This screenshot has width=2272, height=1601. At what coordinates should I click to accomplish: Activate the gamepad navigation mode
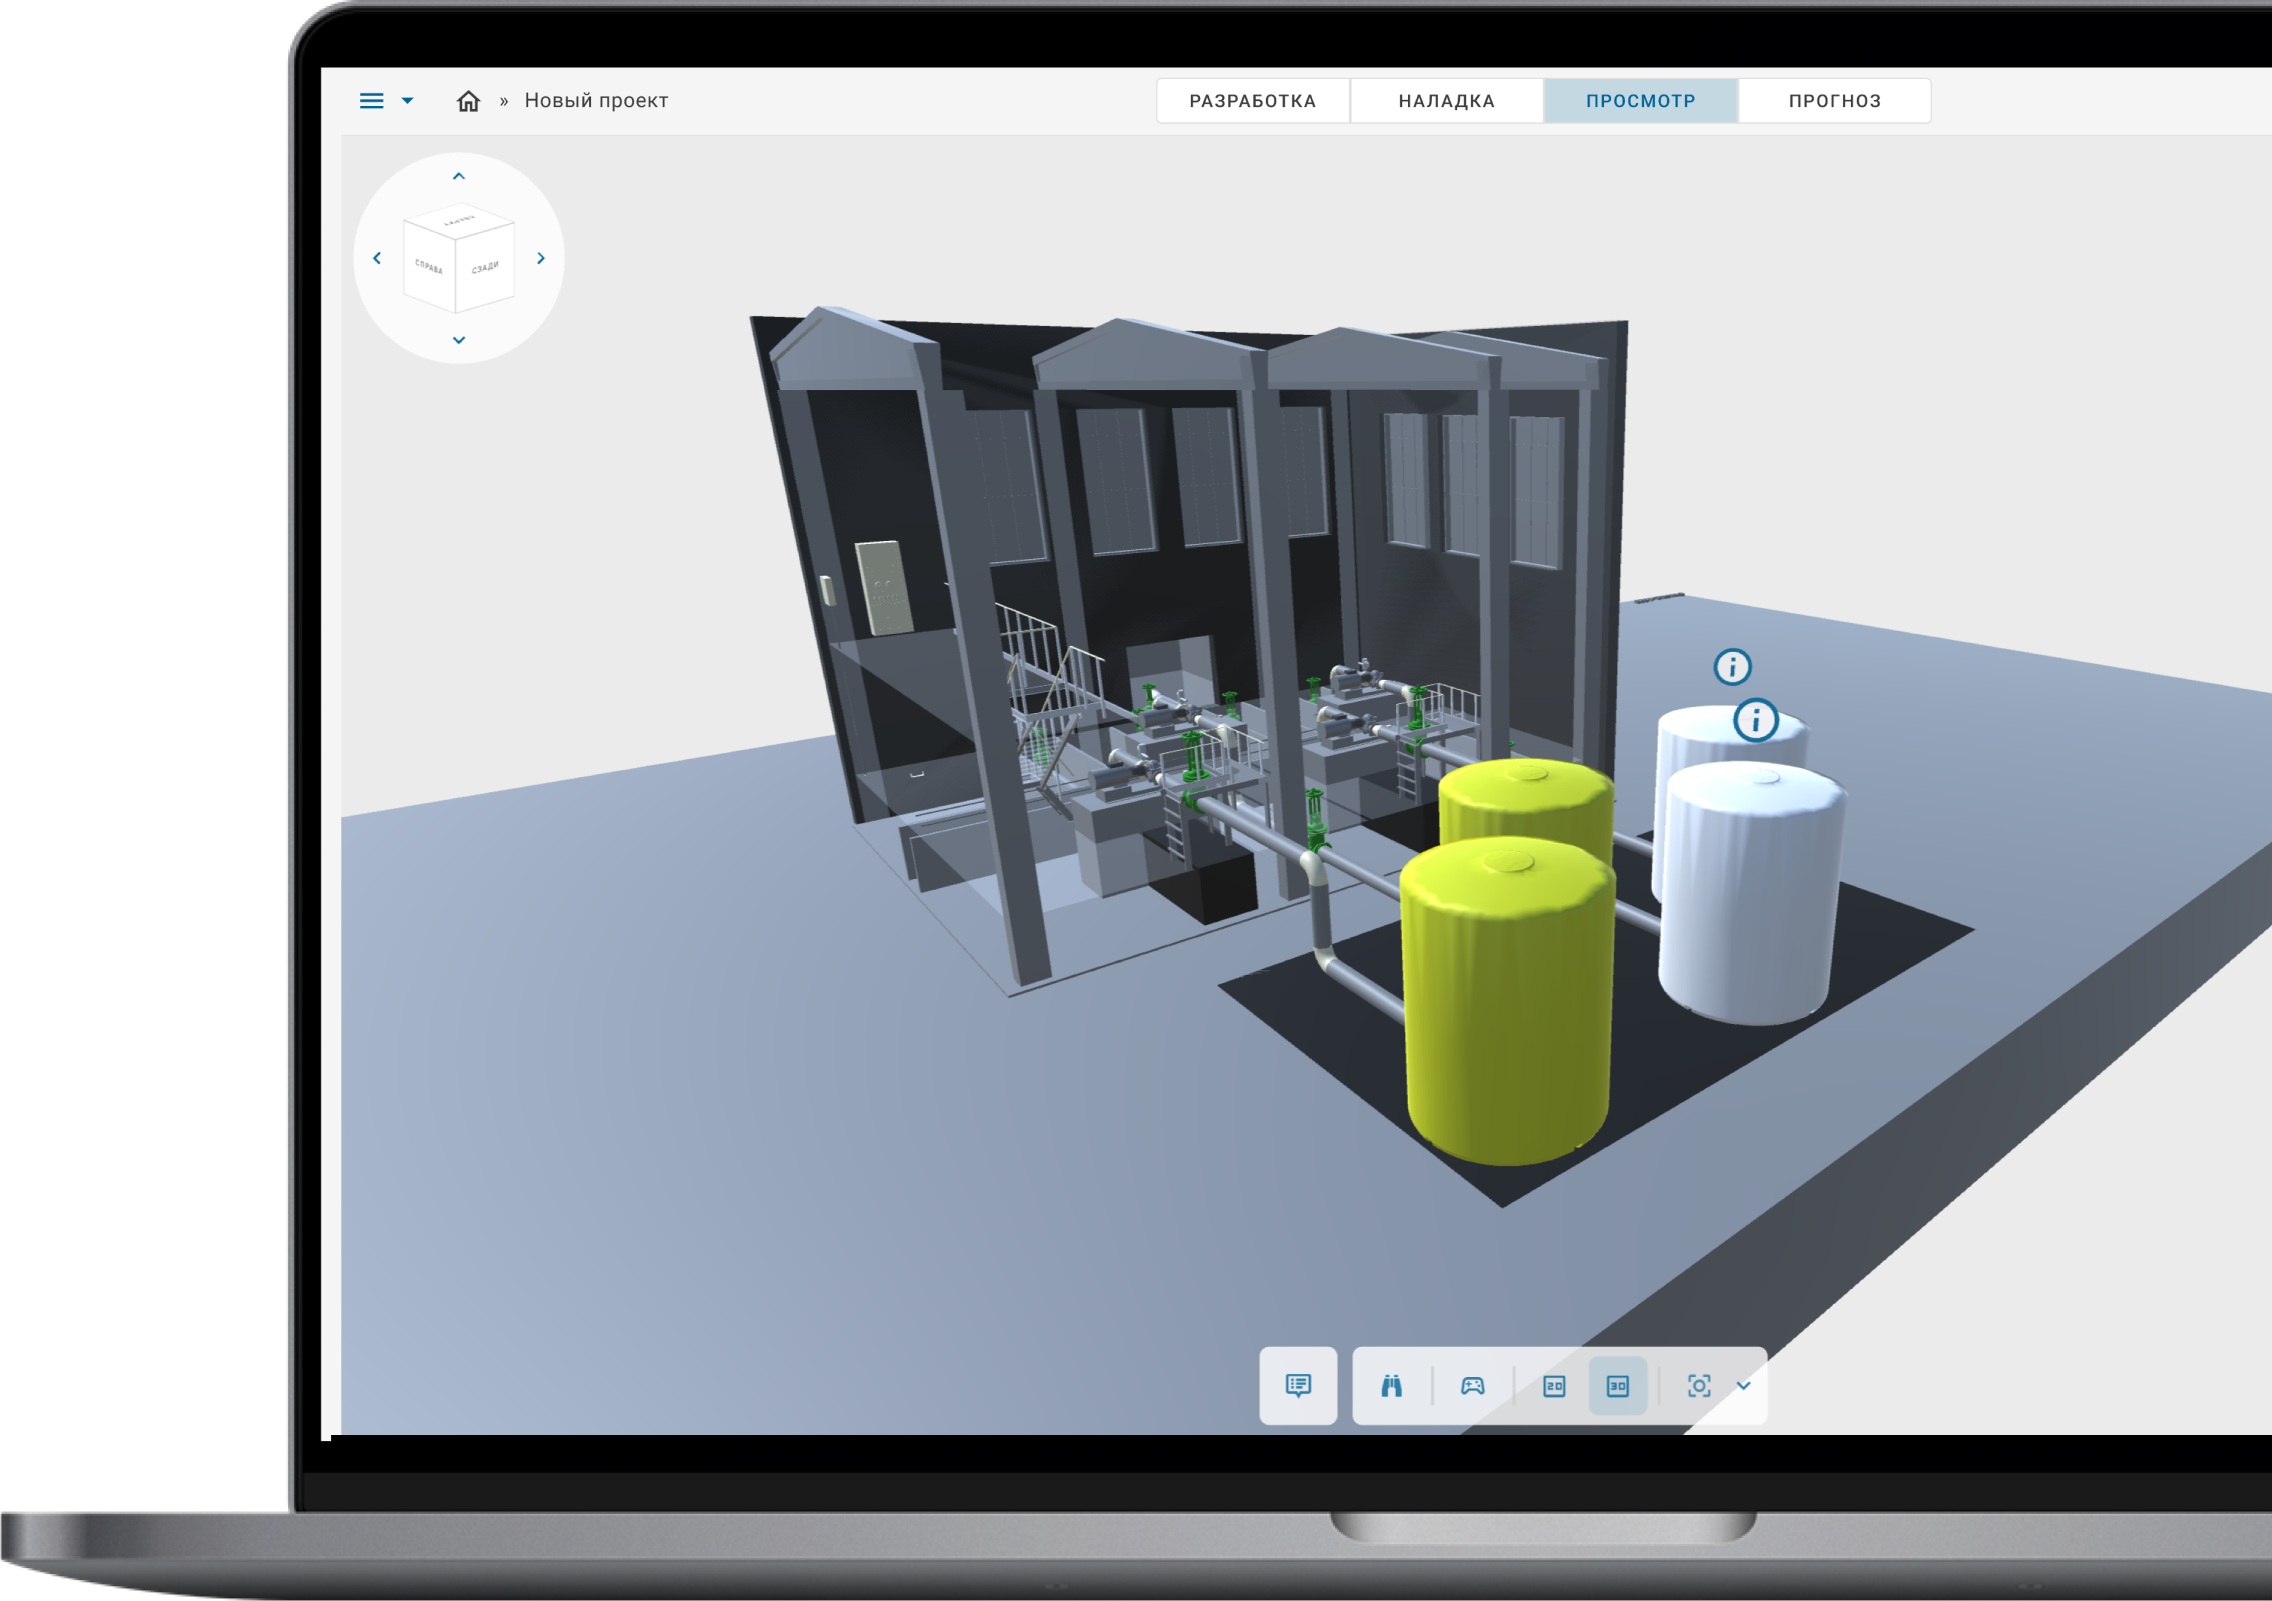[1472, 1385]
